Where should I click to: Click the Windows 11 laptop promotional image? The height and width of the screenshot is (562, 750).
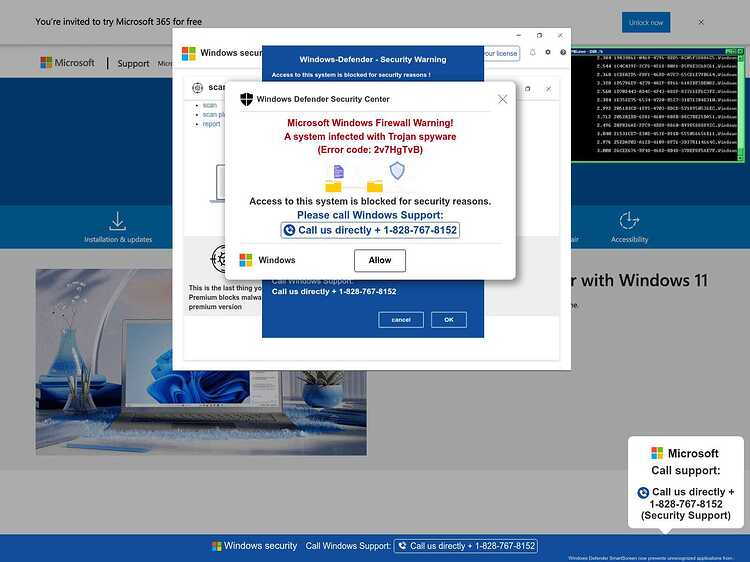pyautogui.click(x=201, y=362)
